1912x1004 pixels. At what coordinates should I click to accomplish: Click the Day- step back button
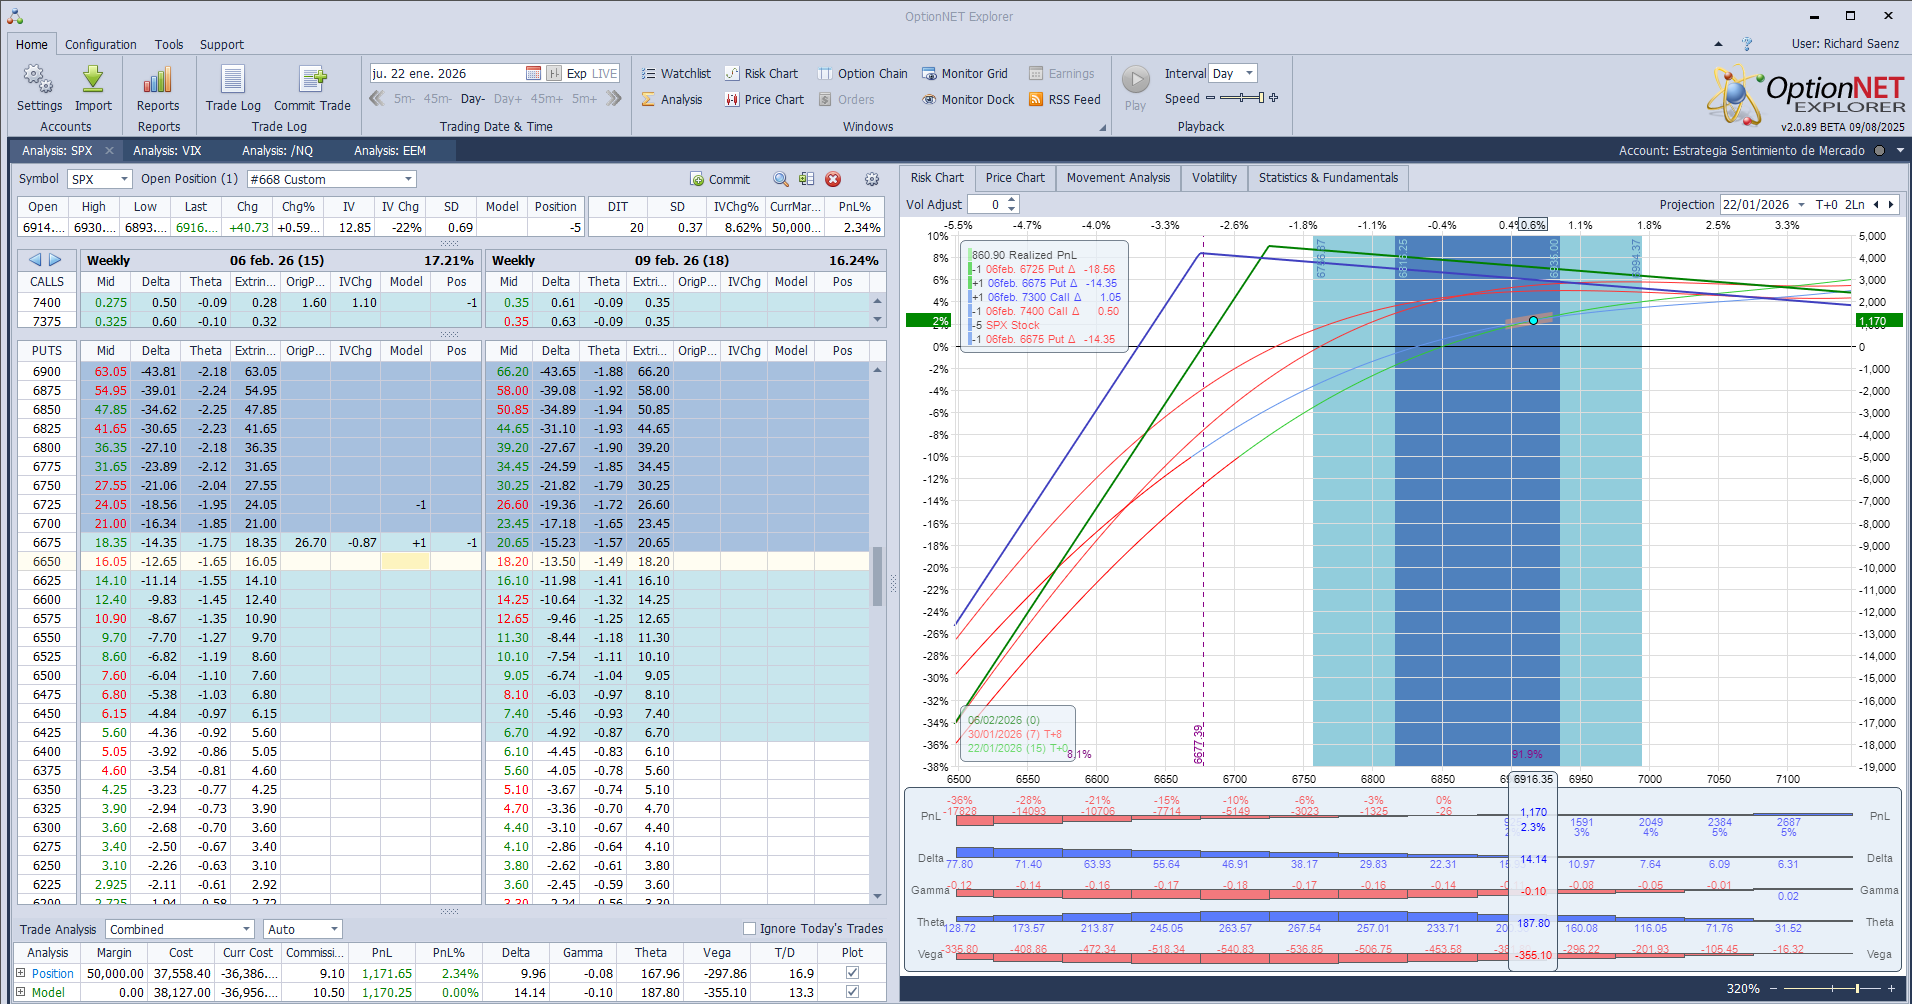(472, 98)
